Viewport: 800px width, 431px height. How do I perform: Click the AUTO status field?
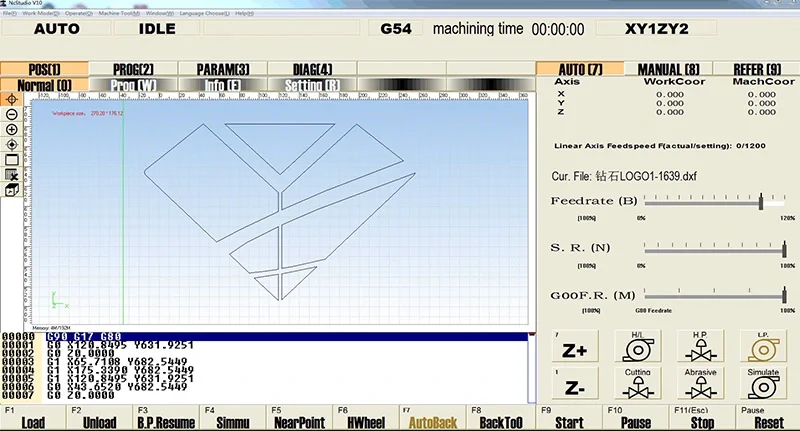pyautogui.click(x=57, y=29)
